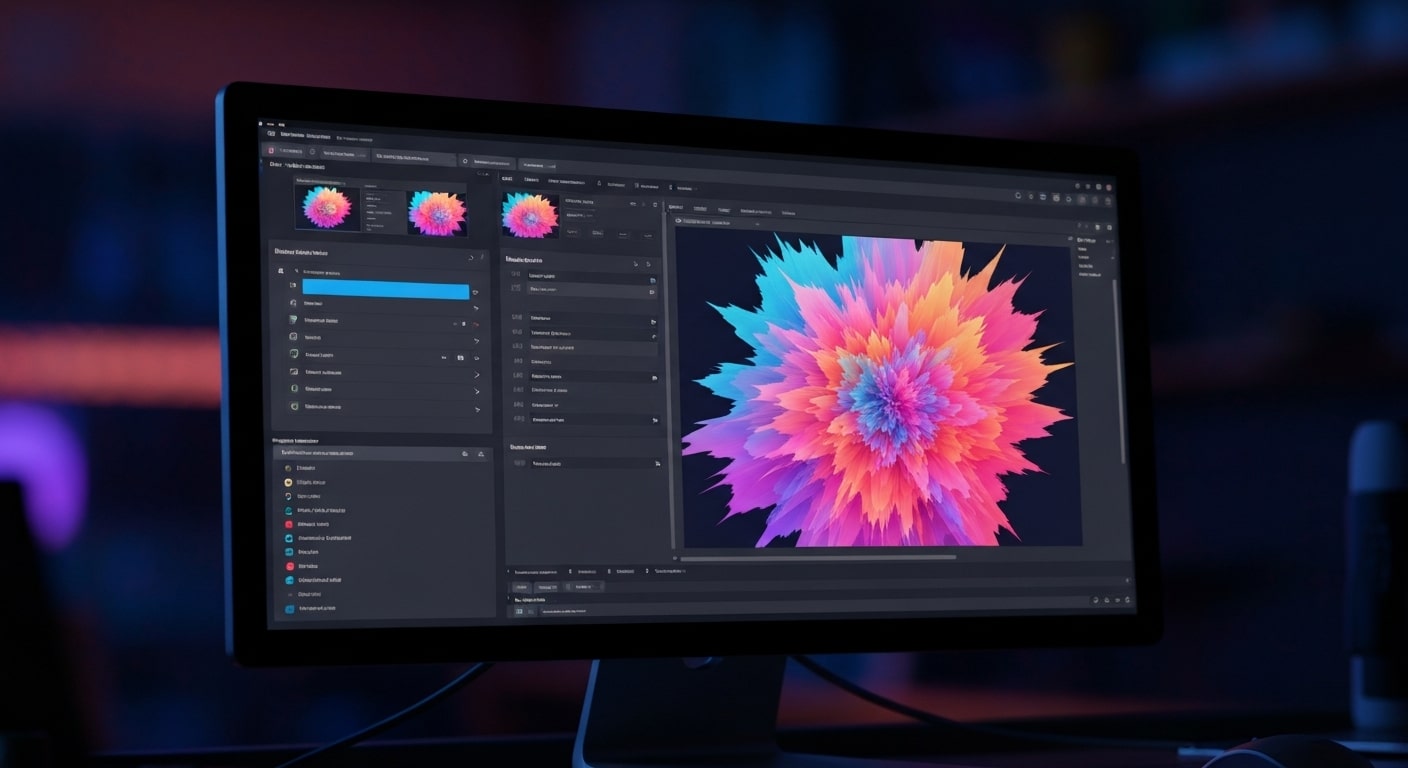The width and height of the screenshot is (1408, 768).
Task: Click the red circular icon in the lower-left list
Action: point(288,525)
